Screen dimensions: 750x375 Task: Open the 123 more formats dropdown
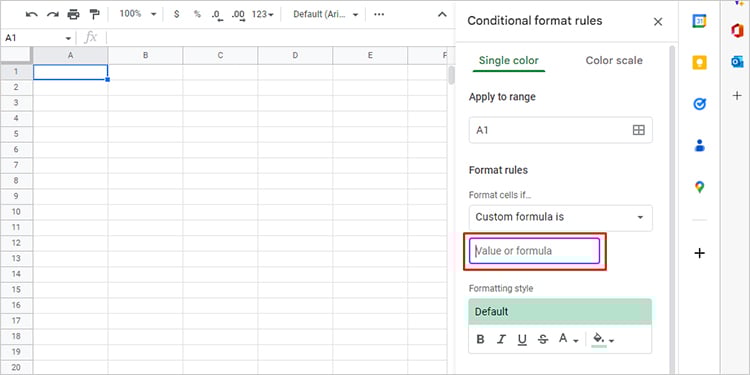[x=263, y=14]
